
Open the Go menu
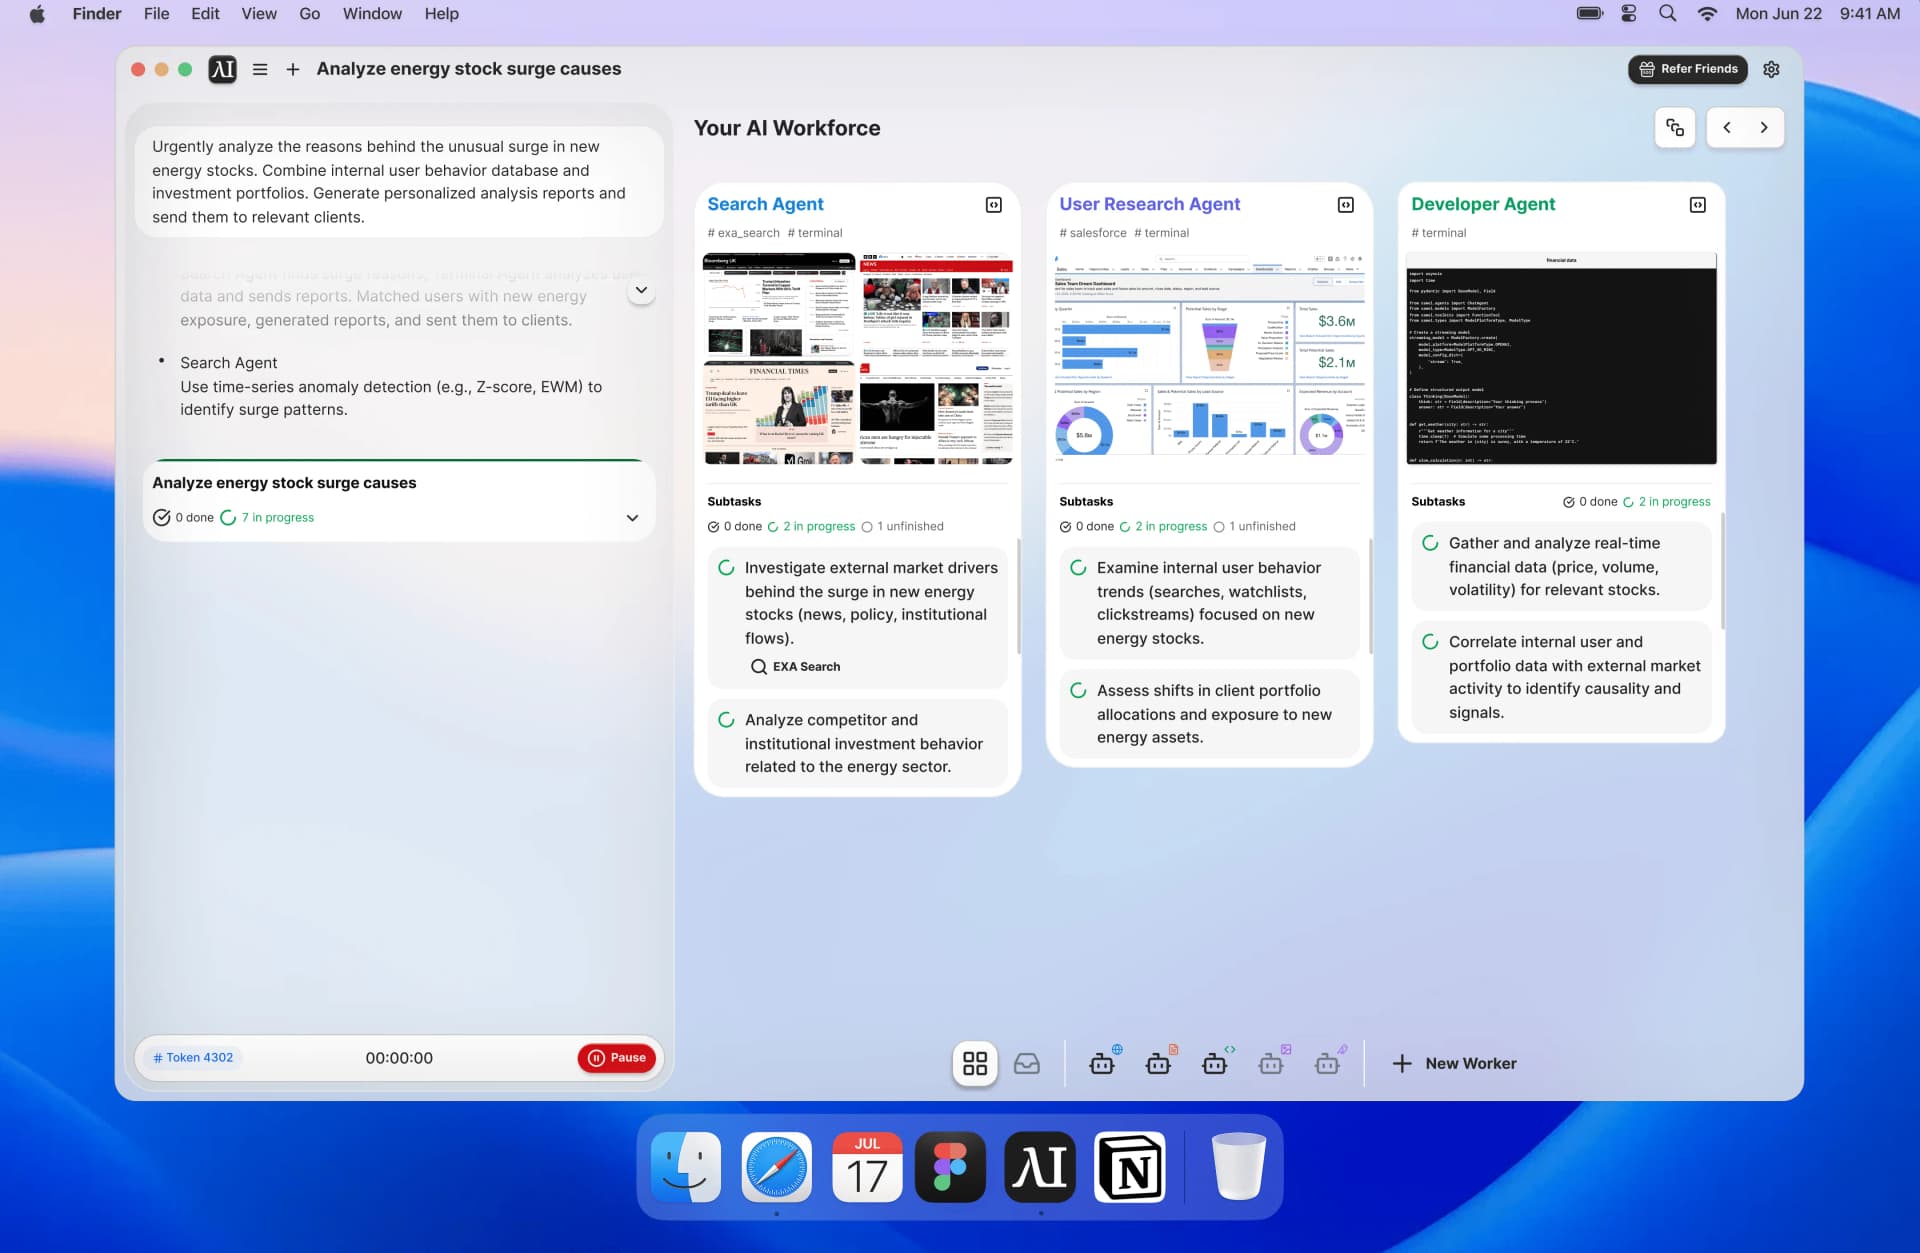(309, 14)
